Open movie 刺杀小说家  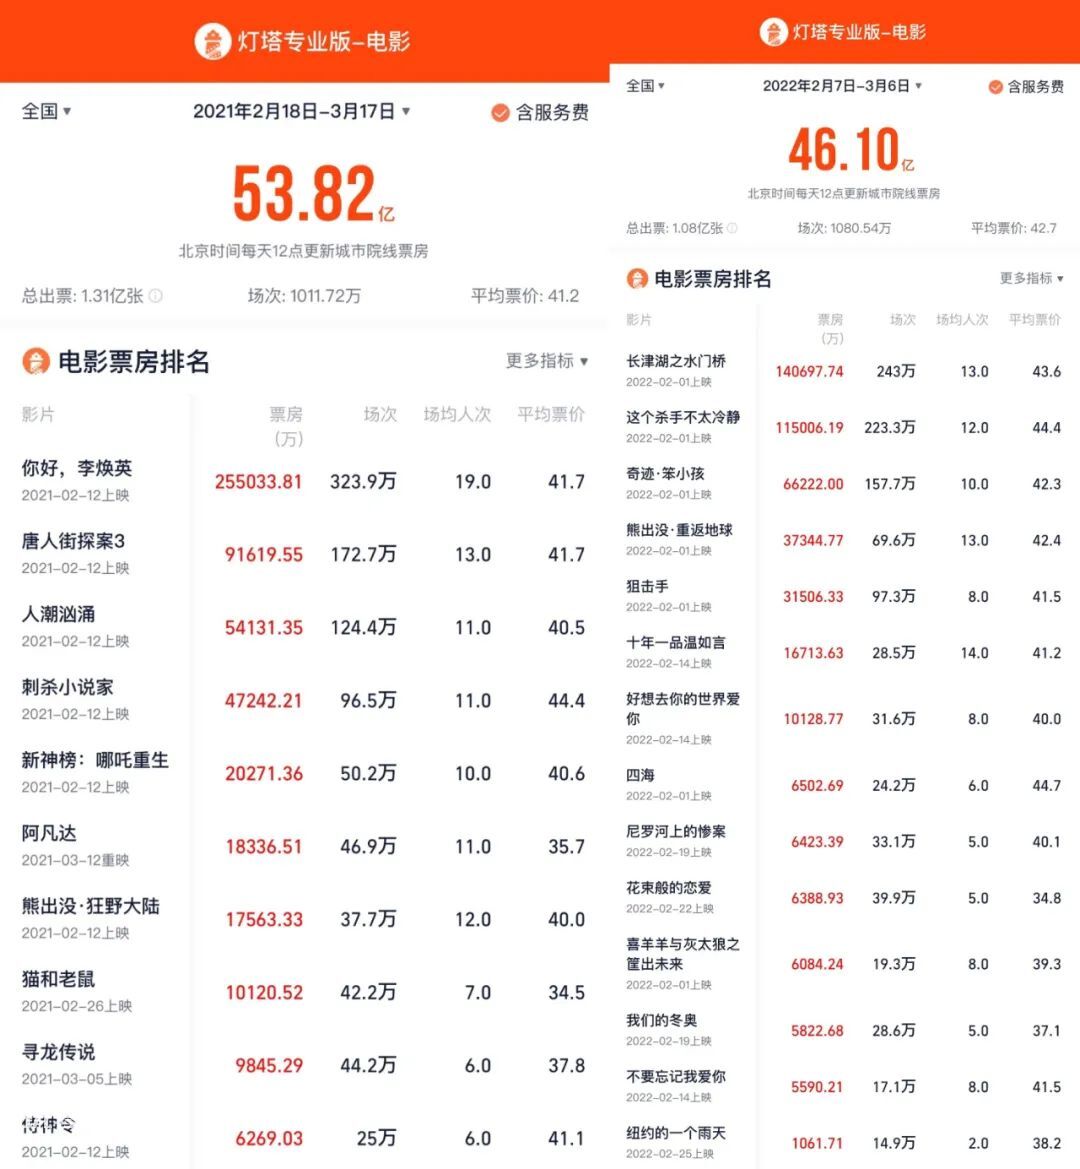(x=67, y=687)
